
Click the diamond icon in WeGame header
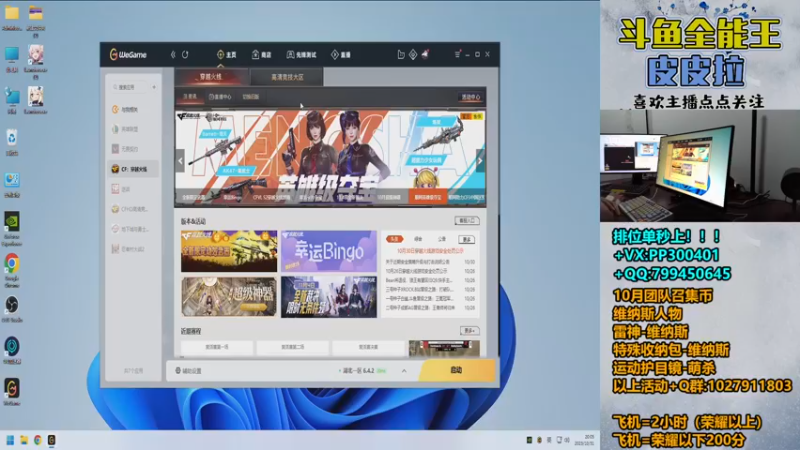point(413,55)
